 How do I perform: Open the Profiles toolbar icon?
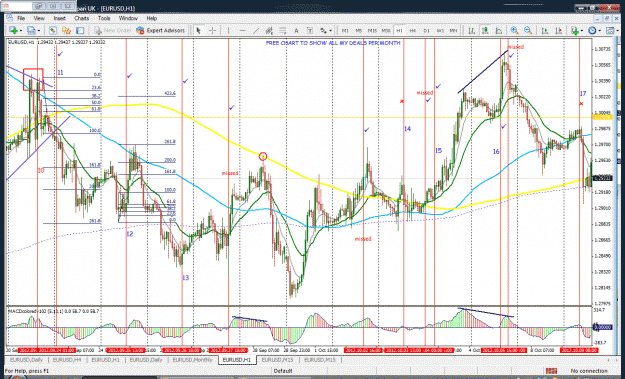[x=31, y=30]
